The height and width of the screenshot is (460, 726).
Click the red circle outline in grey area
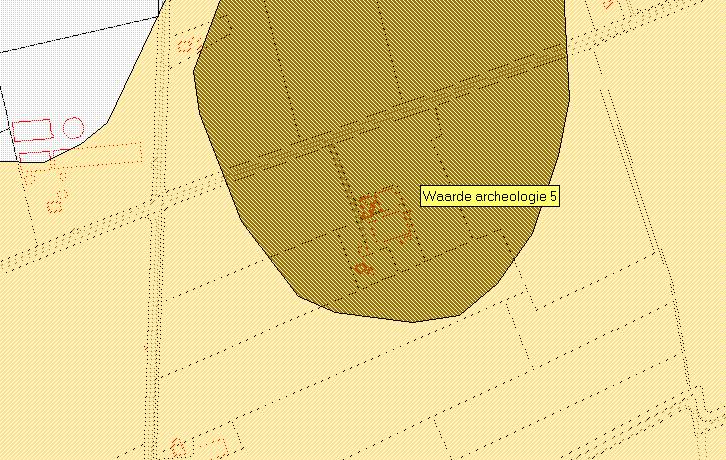click(73, 127)
